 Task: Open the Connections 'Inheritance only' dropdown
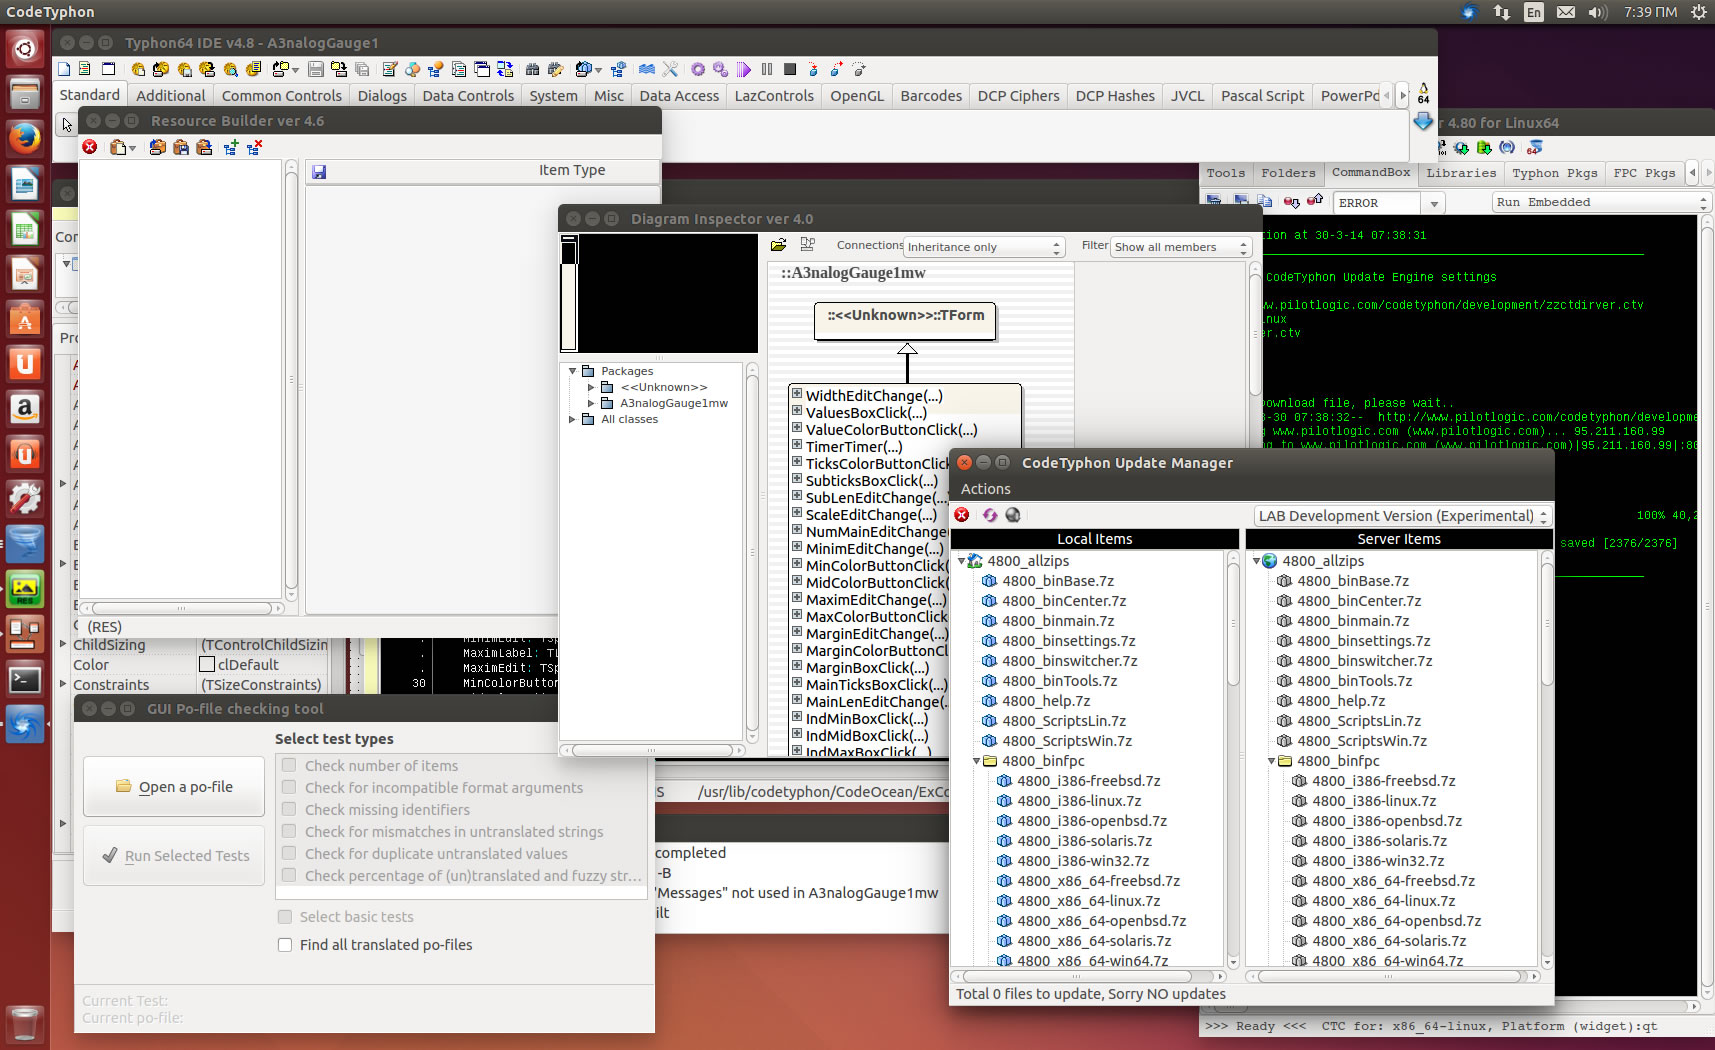(984, 247)
